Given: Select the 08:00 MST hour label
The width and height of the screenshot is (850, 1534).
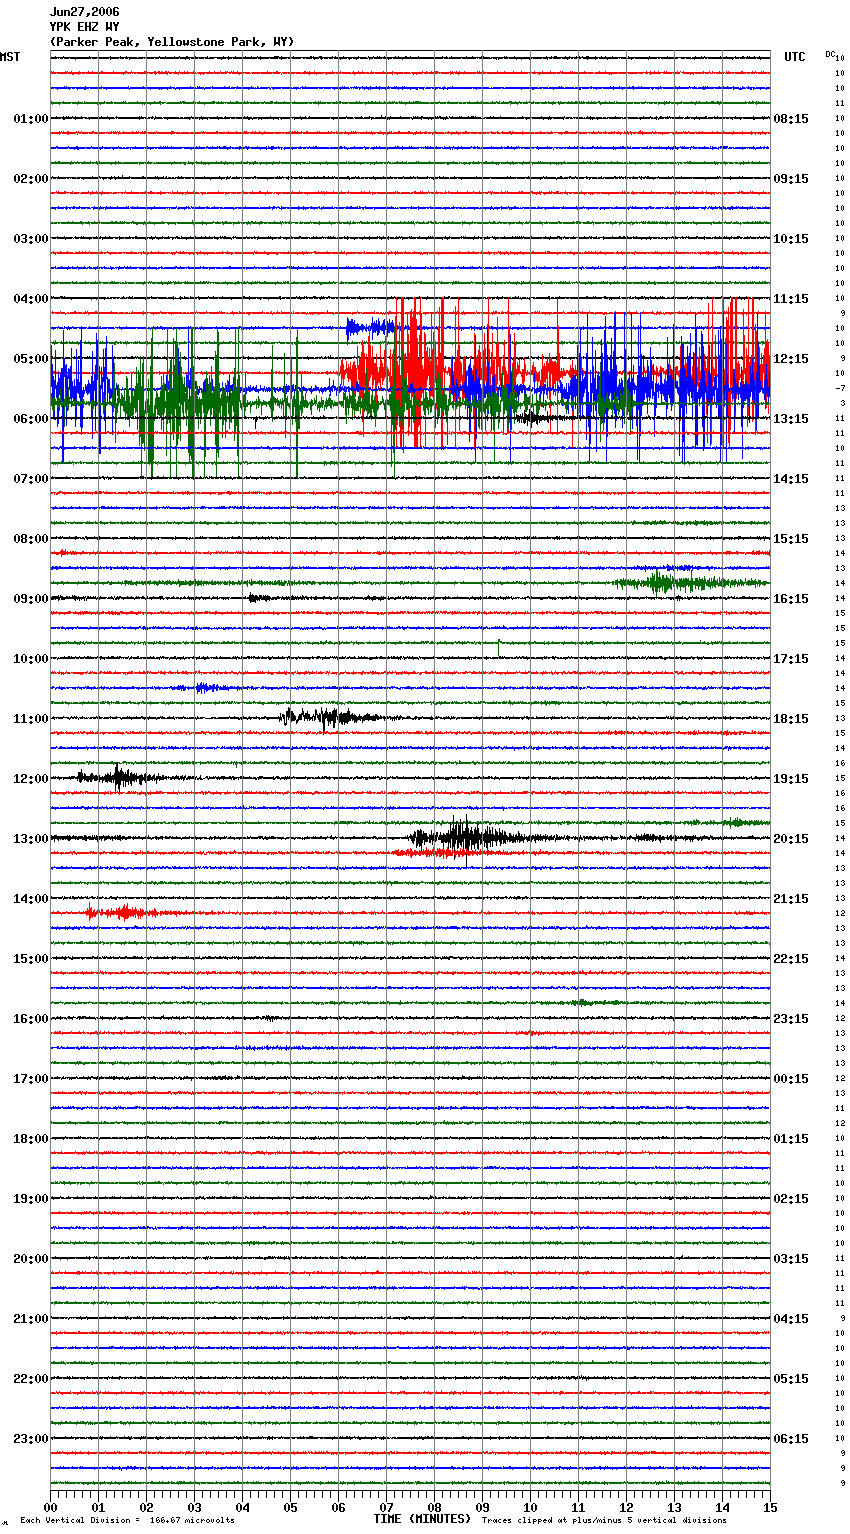Looking at the screenshot, I should (31, 539).
